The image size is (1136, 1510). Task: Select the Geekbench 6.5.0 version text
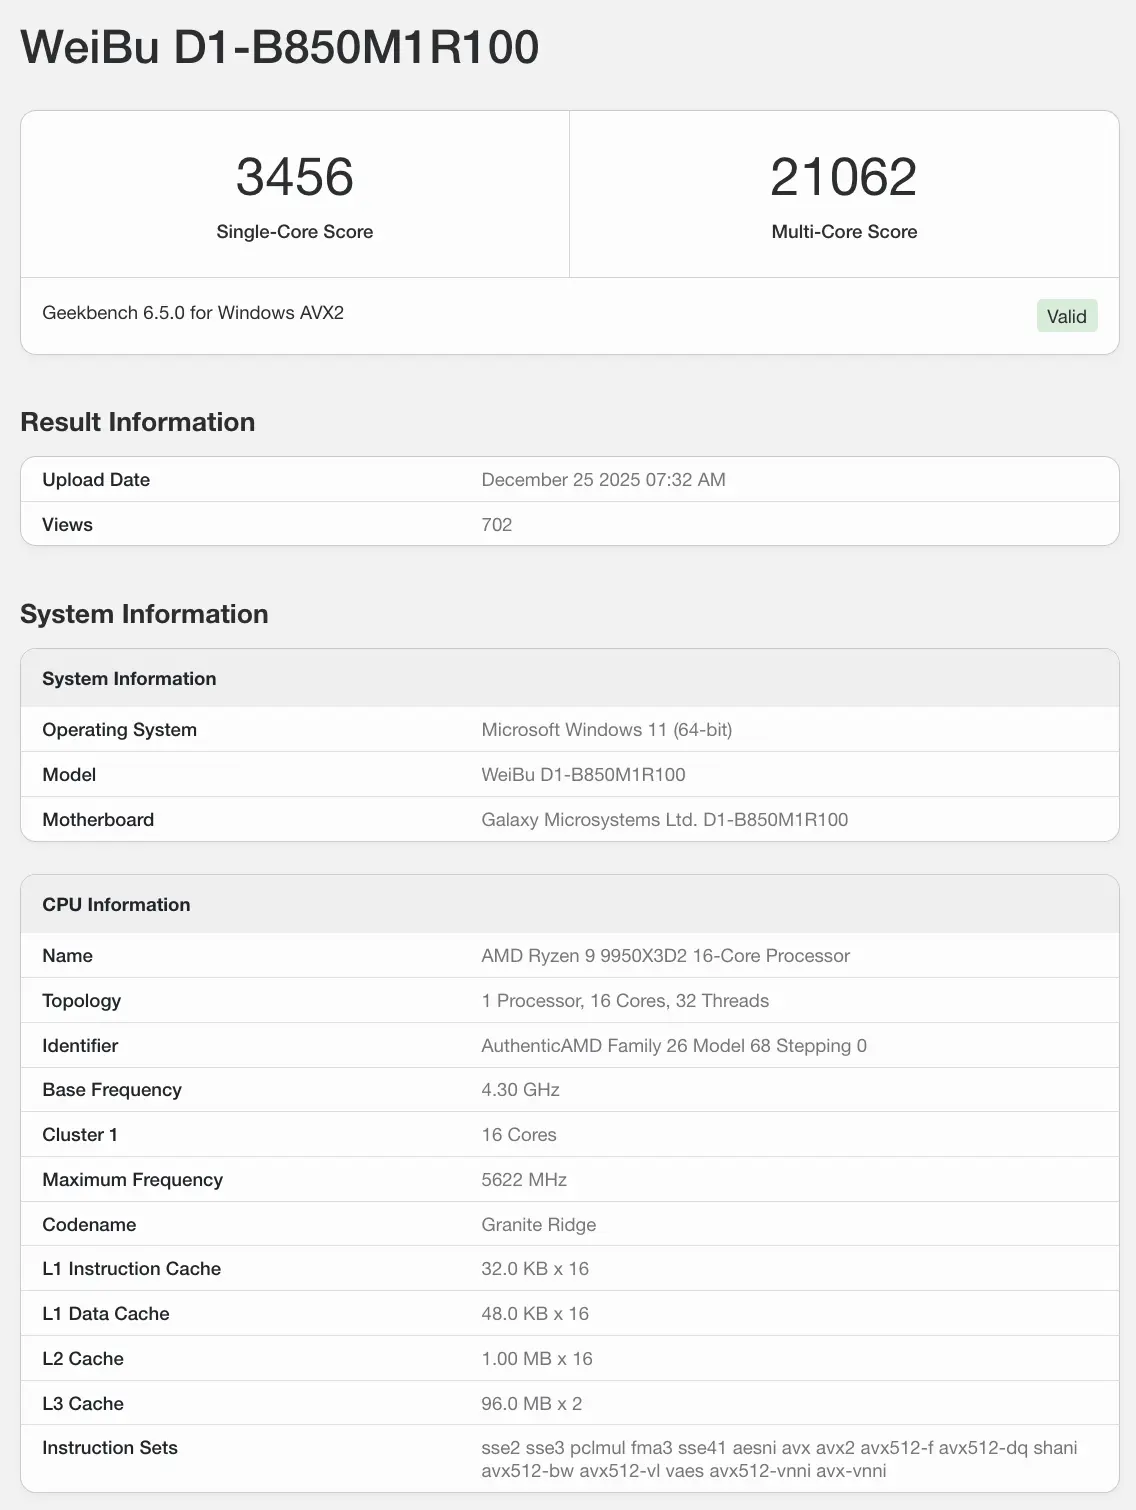point(193,313)
